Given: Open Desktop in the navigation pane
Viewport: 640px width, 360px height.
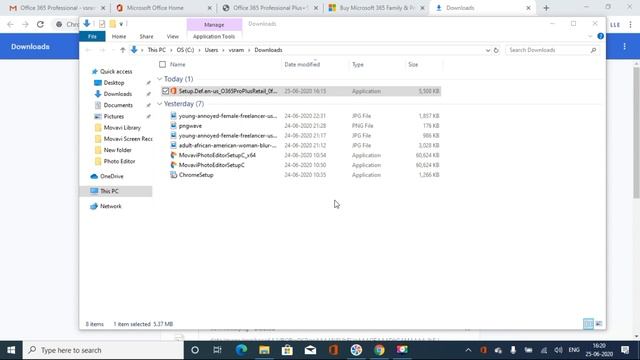Looking at the screenshot, I should [x=113, y=82].
